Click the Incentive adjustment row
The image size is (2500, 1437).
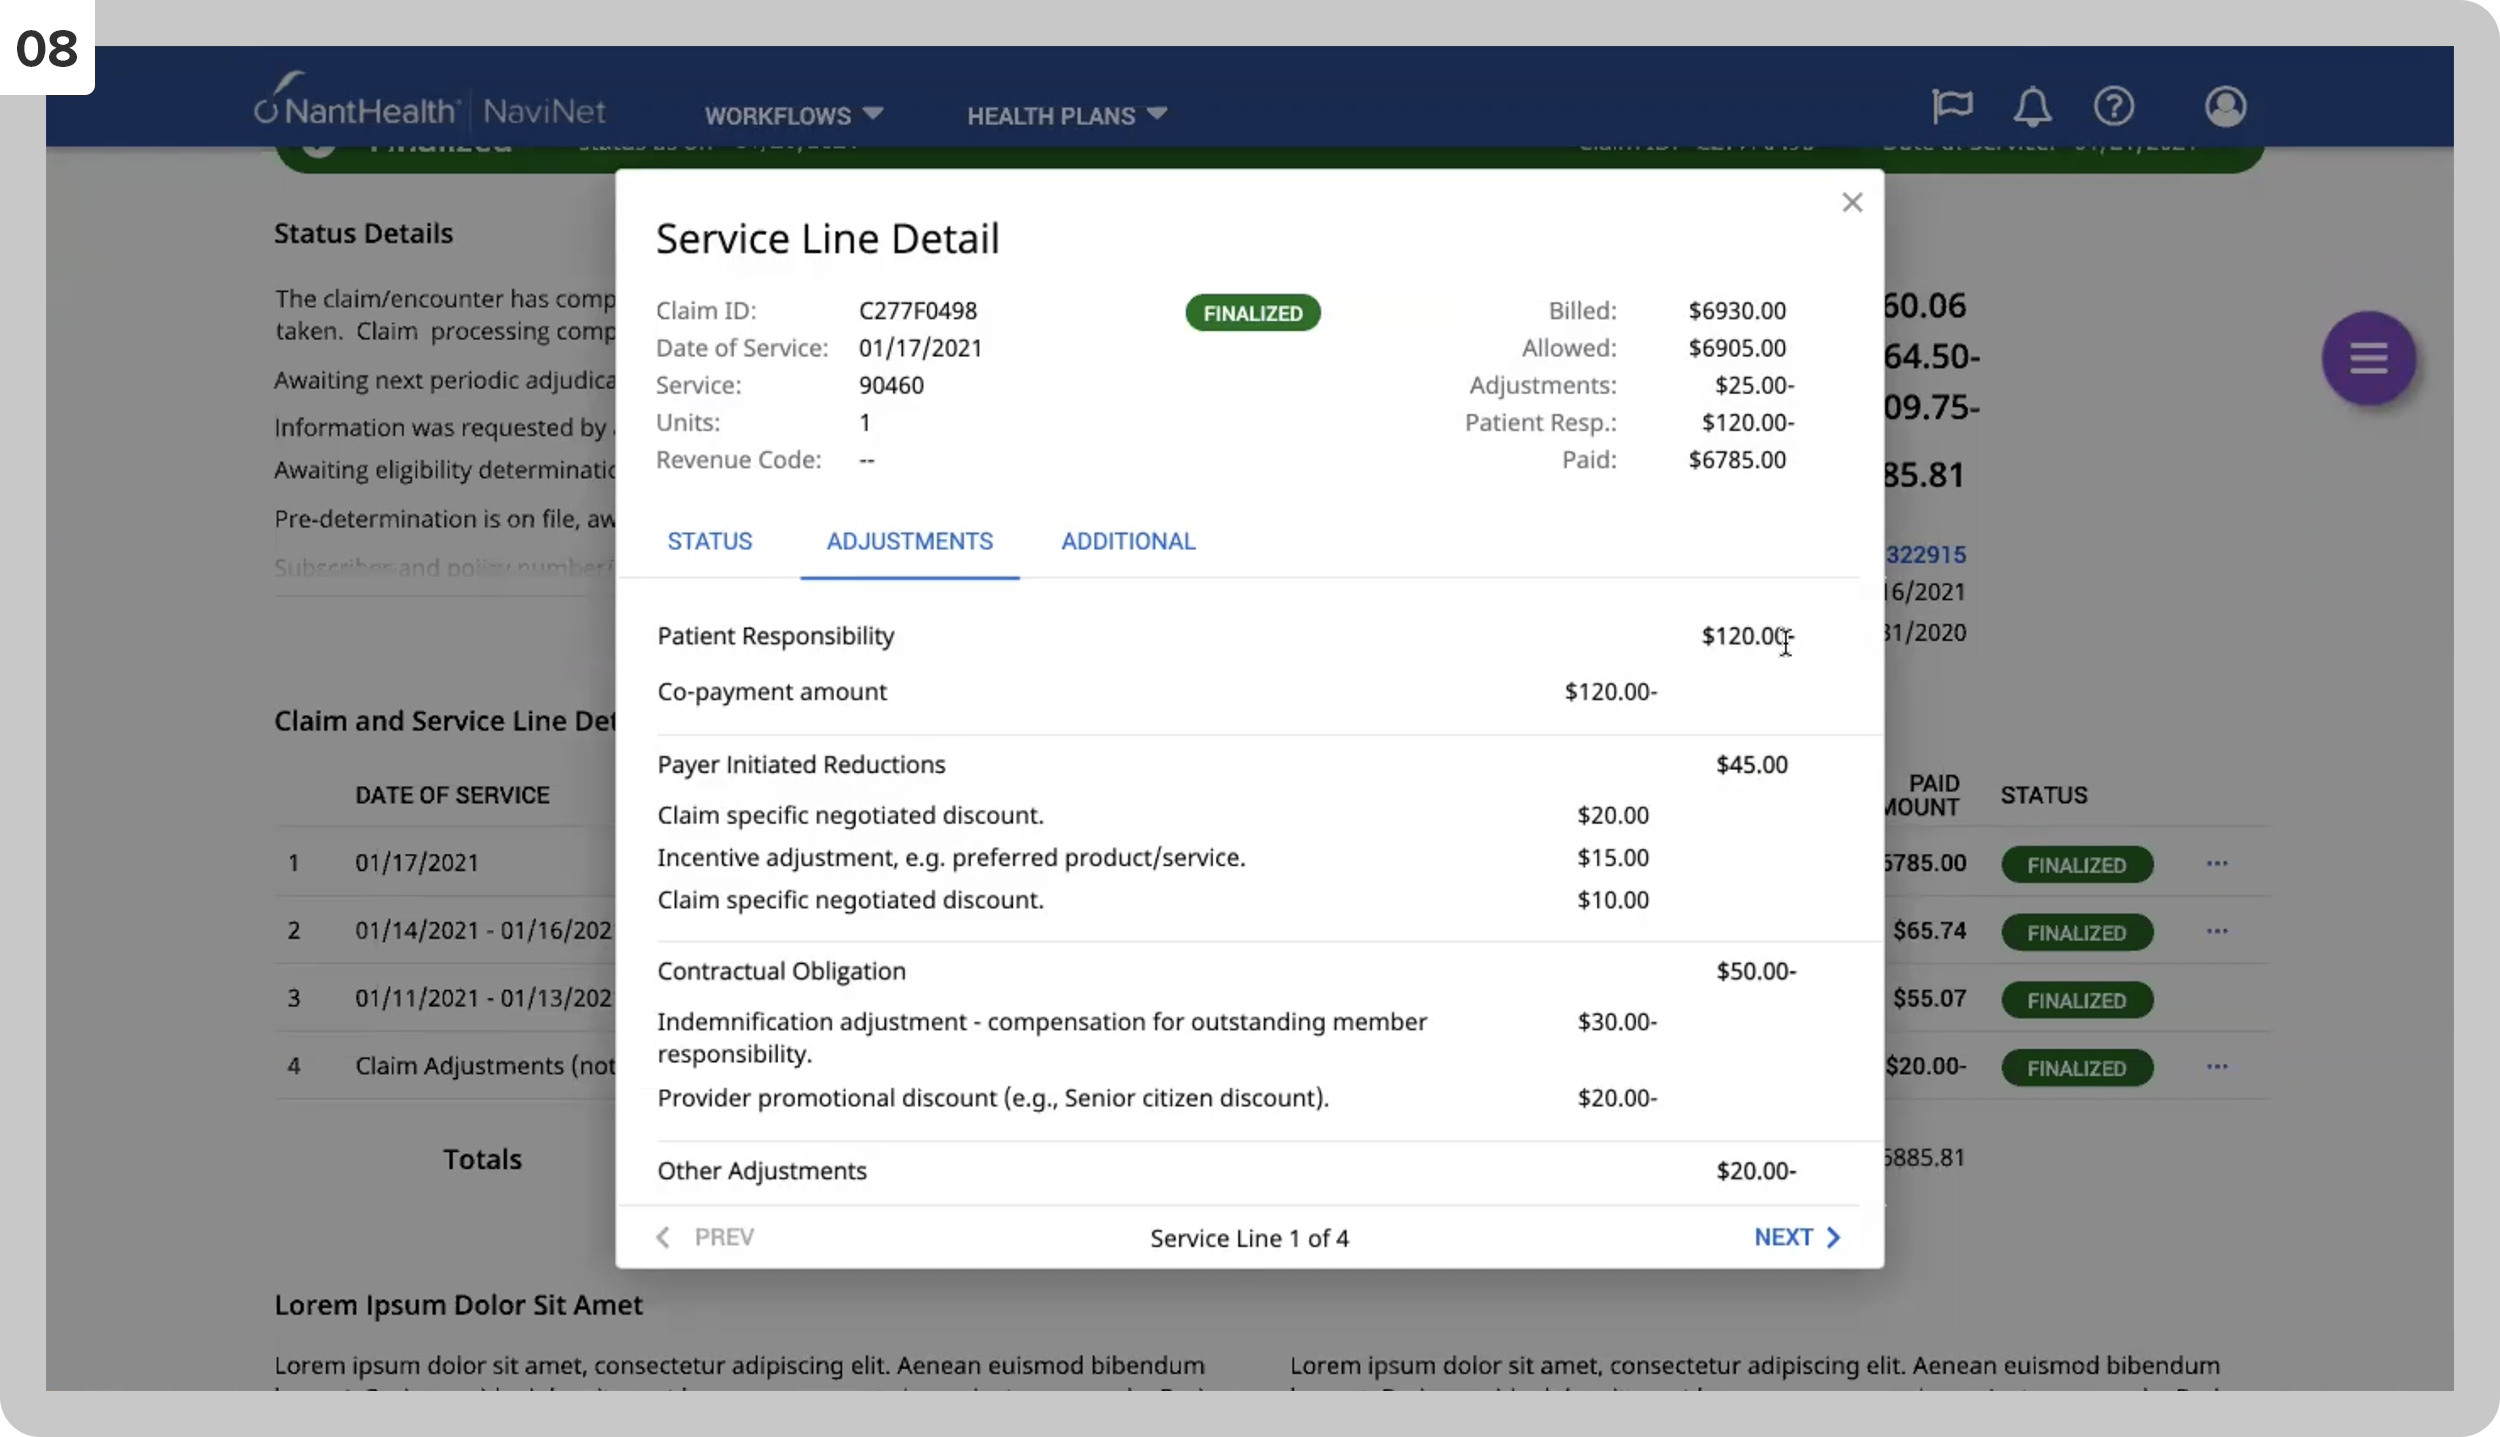[1153, 858]
